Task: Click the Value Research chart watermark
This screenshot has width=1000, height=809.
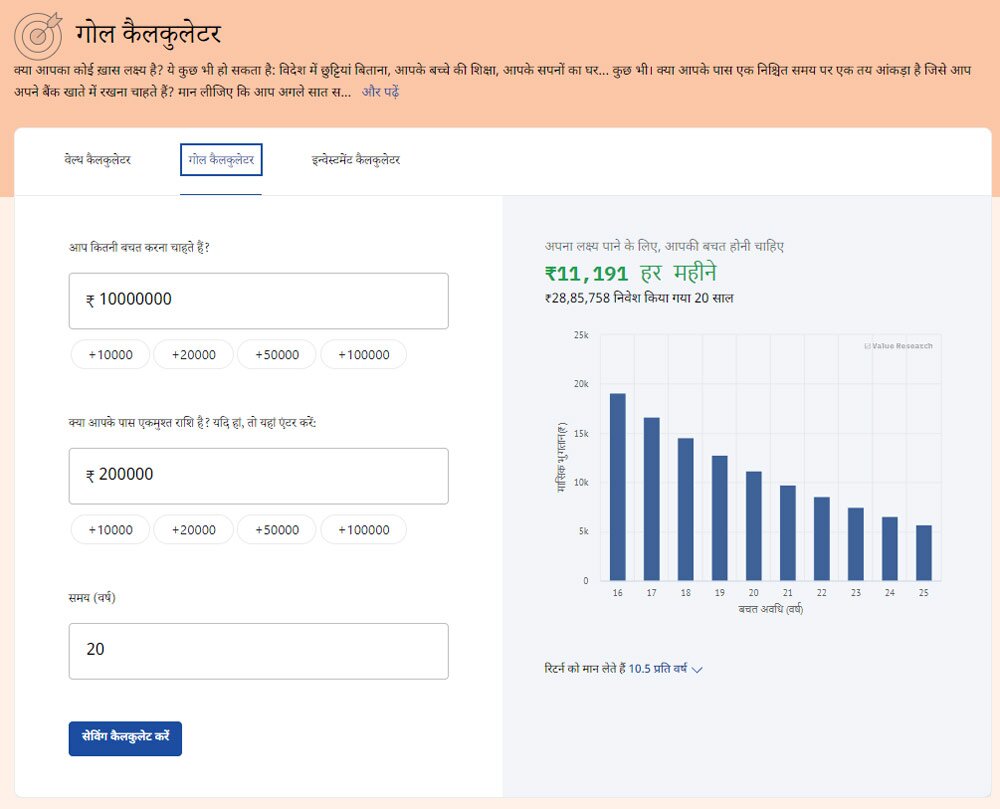Action: 898,346
